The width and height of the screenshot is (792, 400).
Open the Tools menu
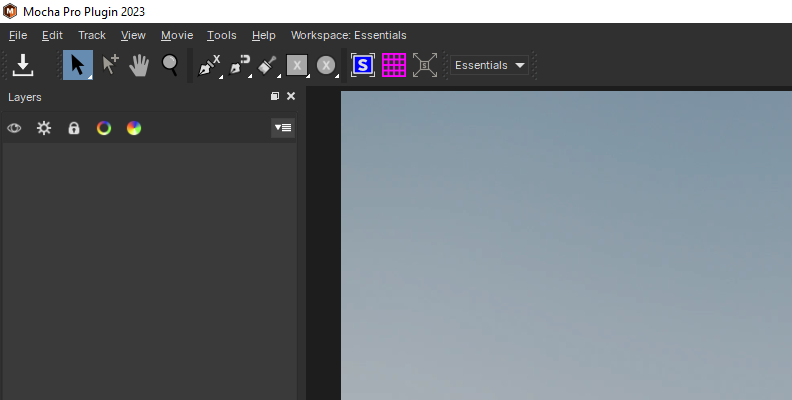pos(222,35)
